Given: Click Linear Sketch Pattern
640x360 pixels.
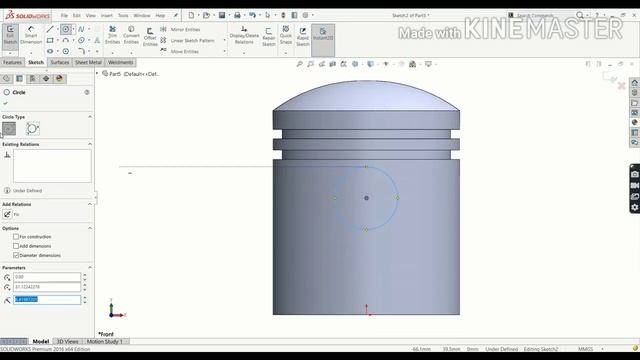Looking at the screenshot, I should [x=188, y=40].
